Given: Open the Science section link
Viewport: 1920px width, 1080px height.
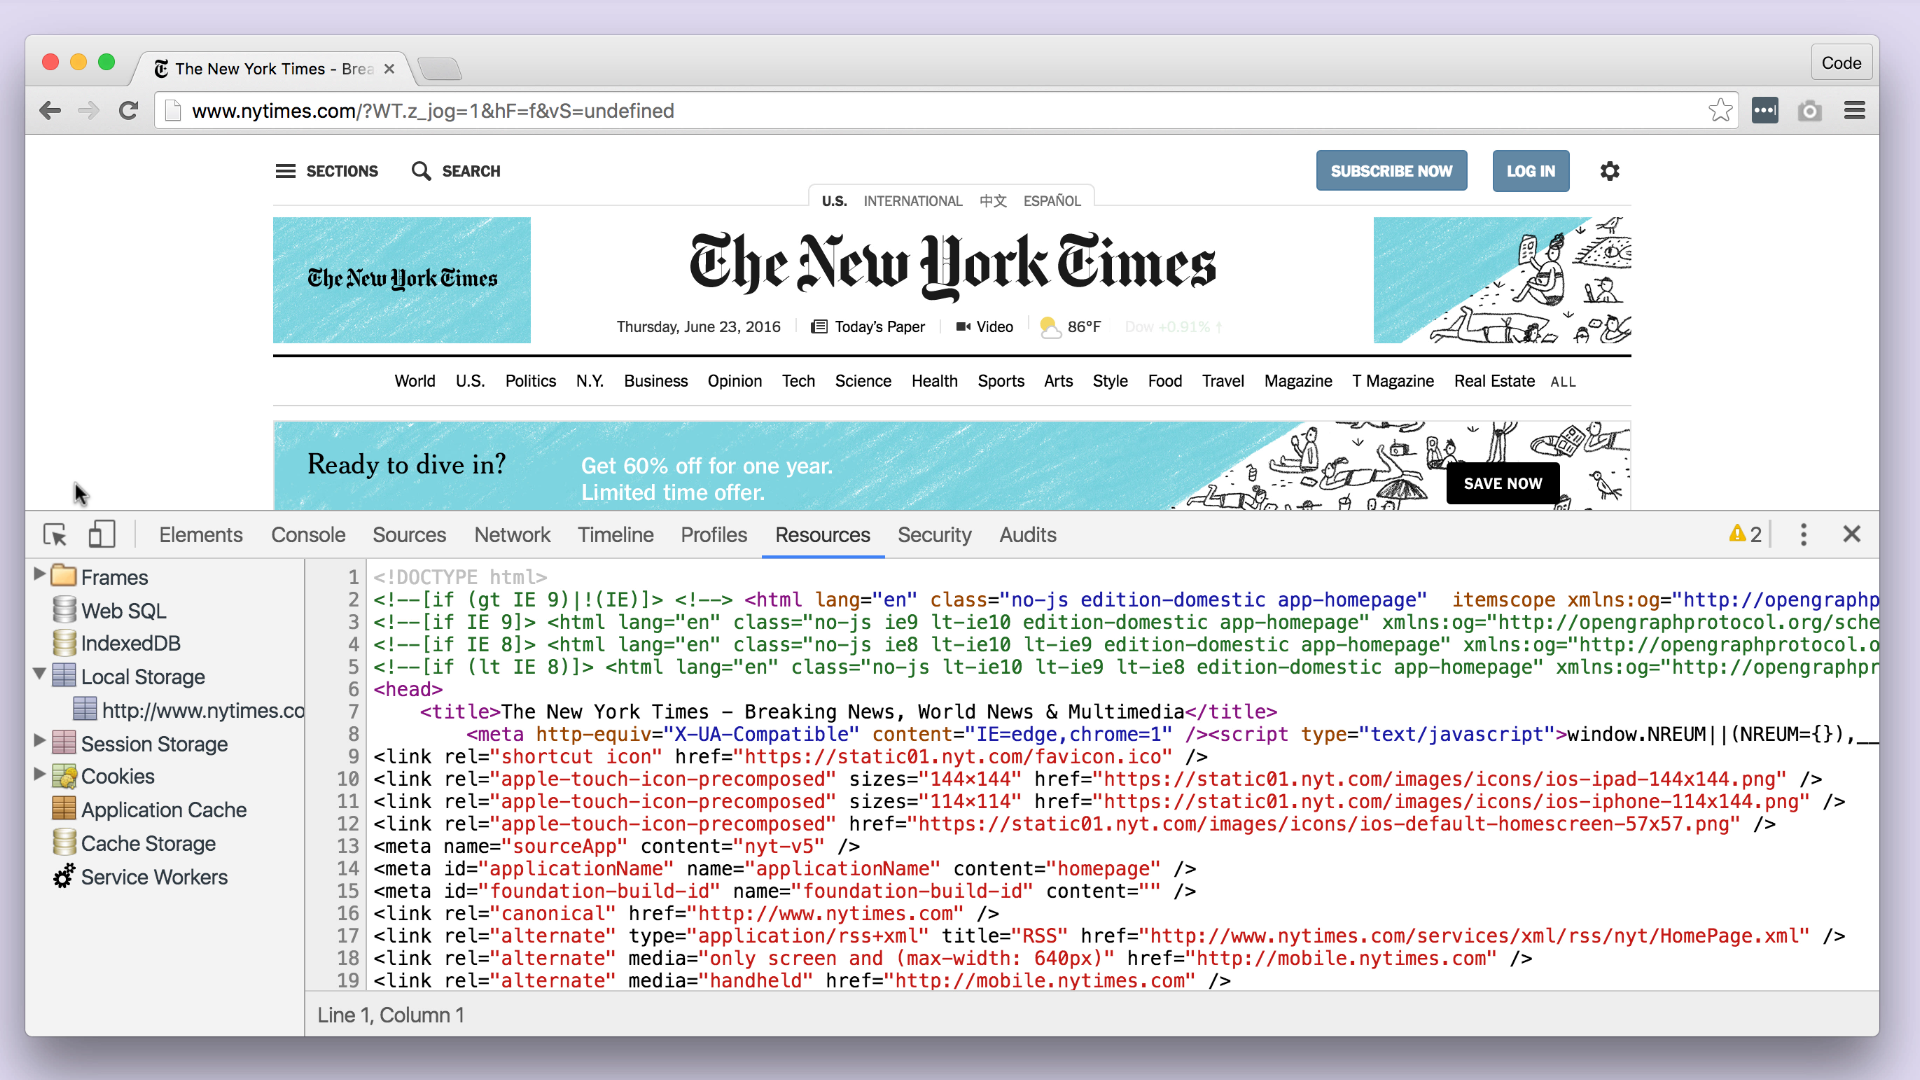Looking at the screenshot, I should tap(863, 381).
